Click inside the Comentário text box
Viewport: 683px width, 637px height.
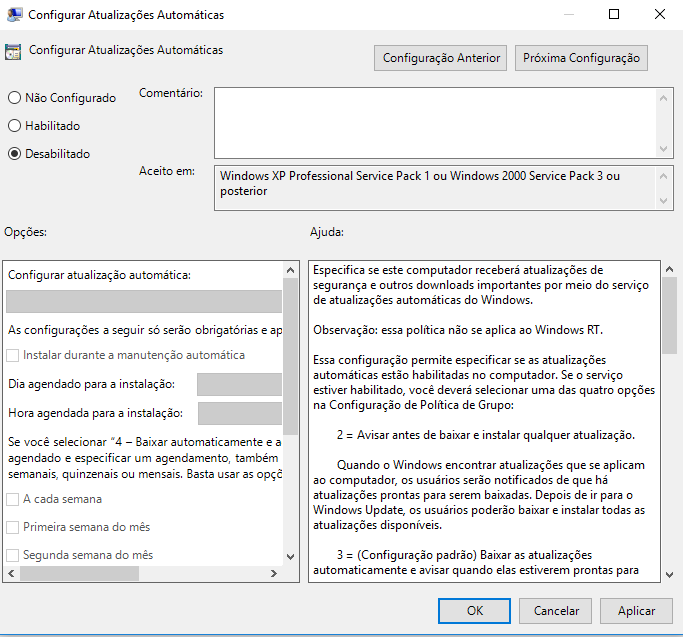(435, 123)
